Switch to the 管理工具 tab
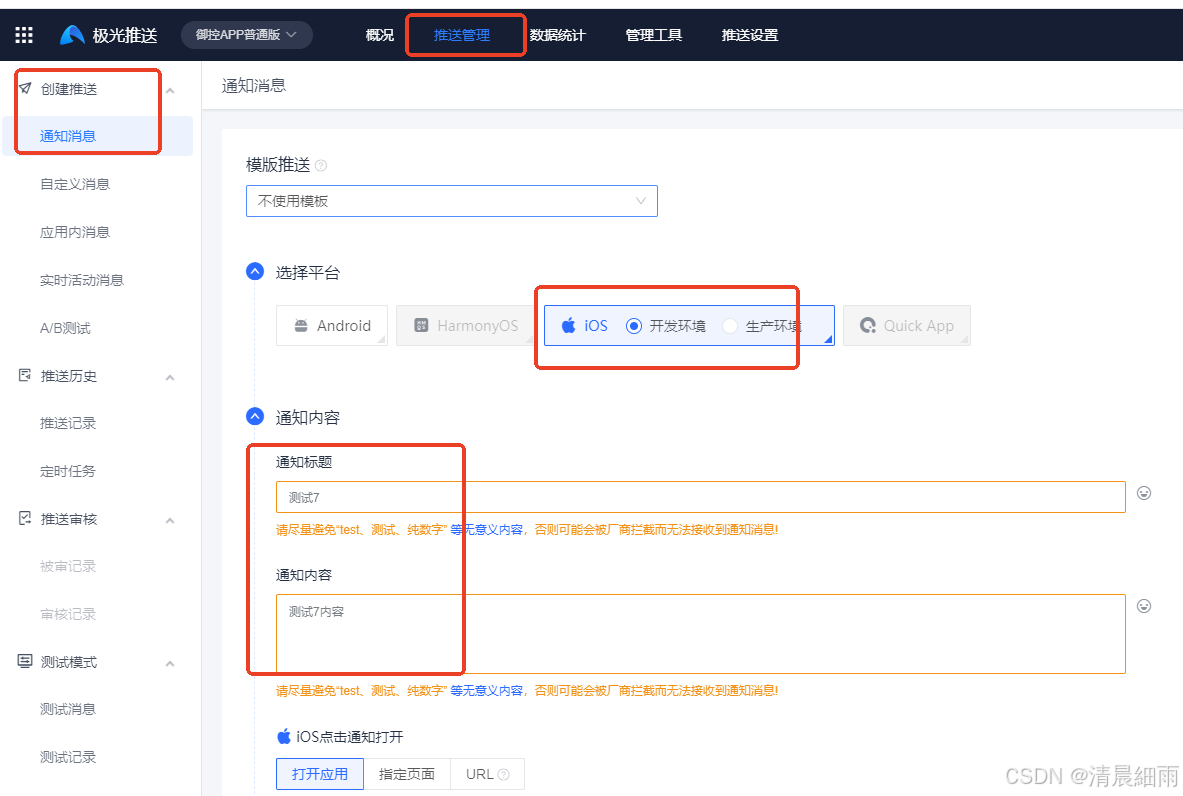Screen dimensions: 1183x796 (654, 35)
